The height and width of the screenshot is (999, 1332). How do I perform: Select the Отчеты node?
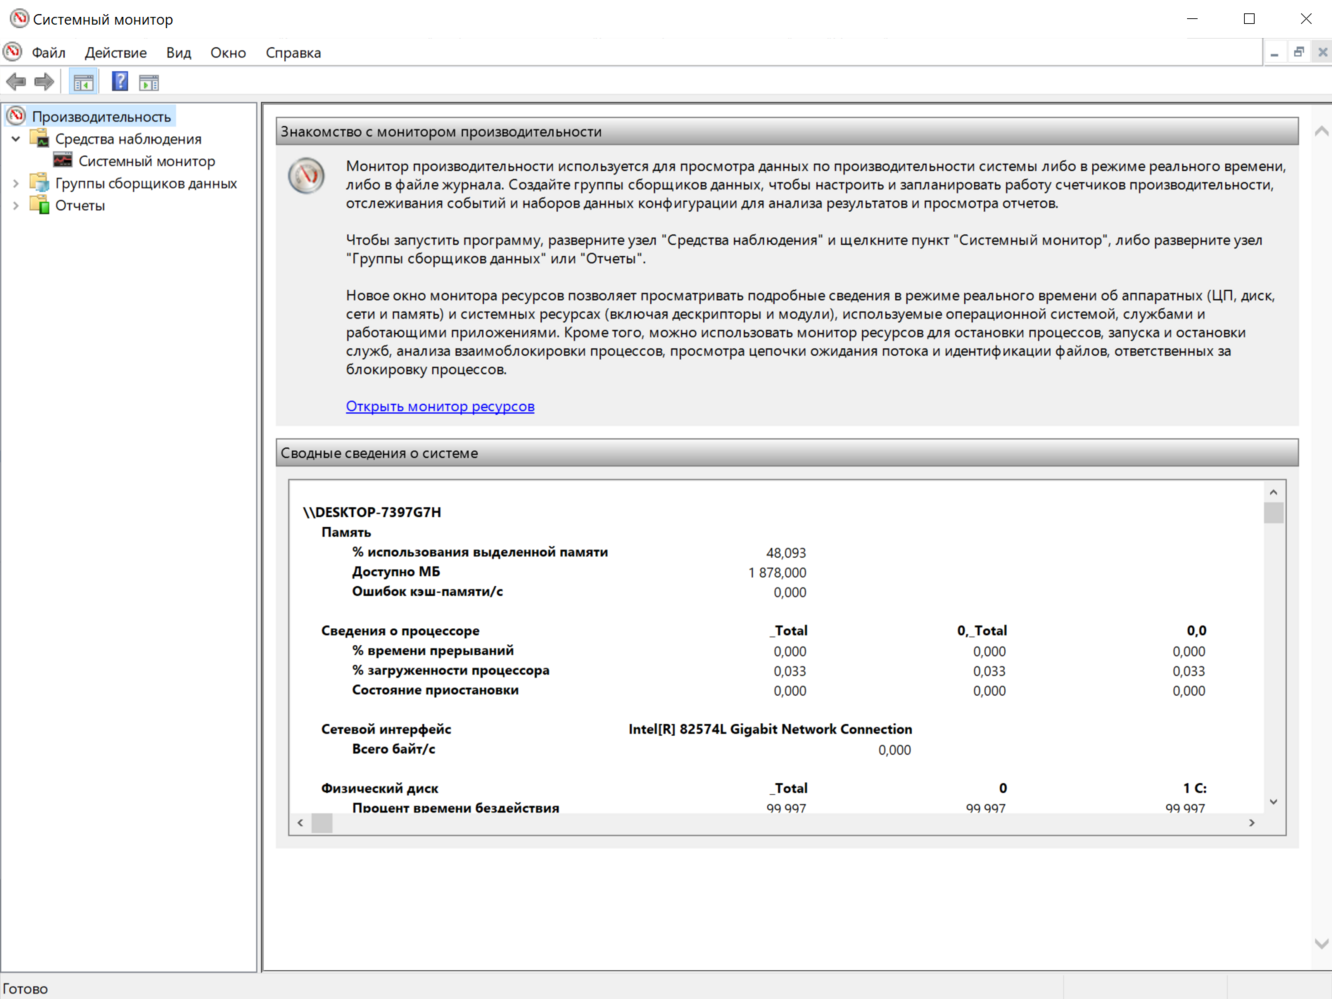[79, 206]
